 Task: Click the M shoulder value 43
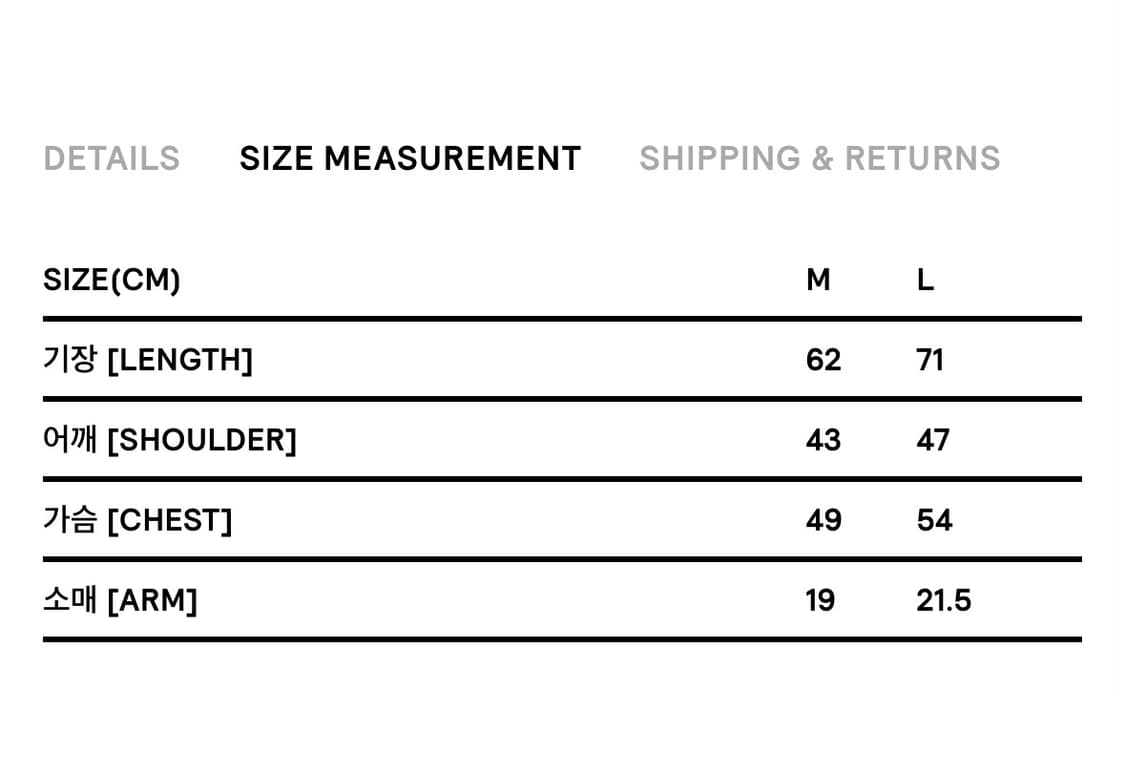pos(823,440)
